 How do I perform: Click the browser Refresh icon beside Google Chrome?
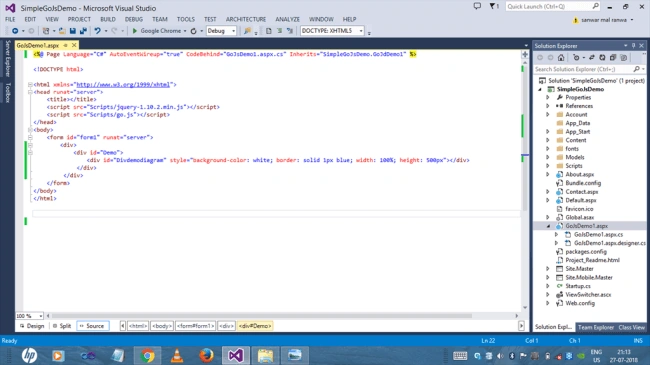[x=193, y=31]
